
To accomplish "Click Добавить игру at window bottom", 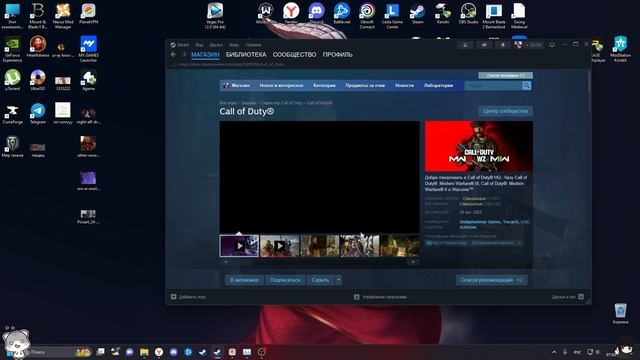I will click(x=188, y=297).
